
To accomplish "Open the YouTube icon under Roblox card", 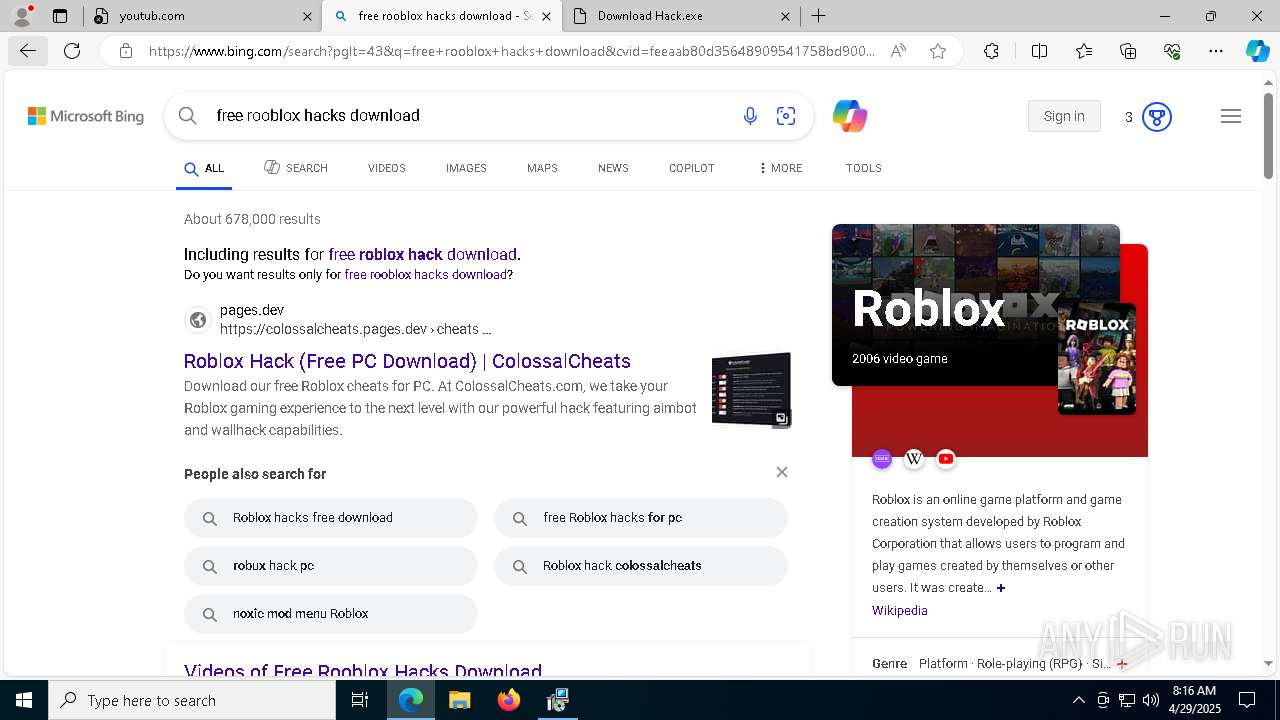I will [946, 459].
